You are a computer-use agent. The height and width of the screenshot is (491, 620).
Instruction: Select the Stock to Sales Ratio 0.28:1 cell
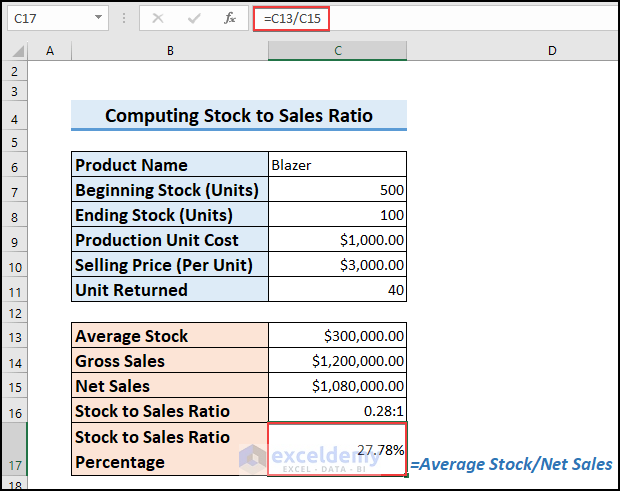point(338,411)
